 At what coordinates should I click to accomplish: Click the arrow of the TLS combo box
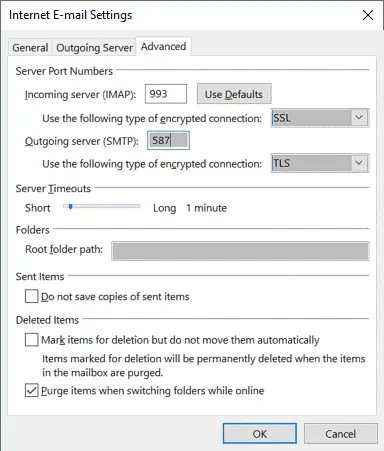[x=359, y=163]
